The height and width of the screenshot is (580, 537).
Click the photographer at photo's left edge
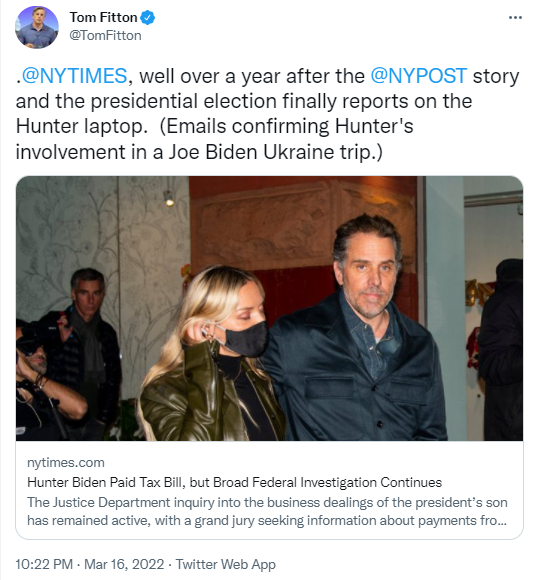[x=43, y=381]
